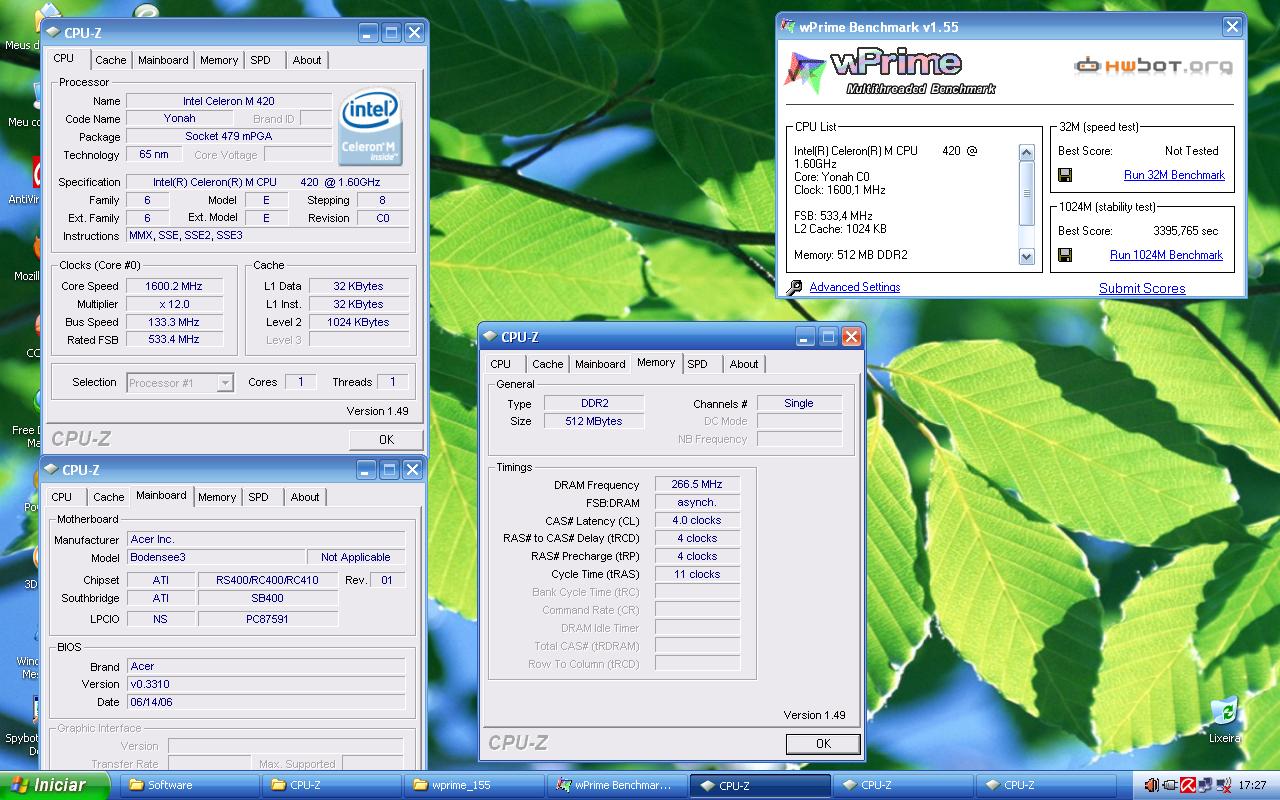The height and width of the screenshot is (800, 1280).
Task: Open the Cache tab in the Processor CPU-Z window
Action: point(111,60)
